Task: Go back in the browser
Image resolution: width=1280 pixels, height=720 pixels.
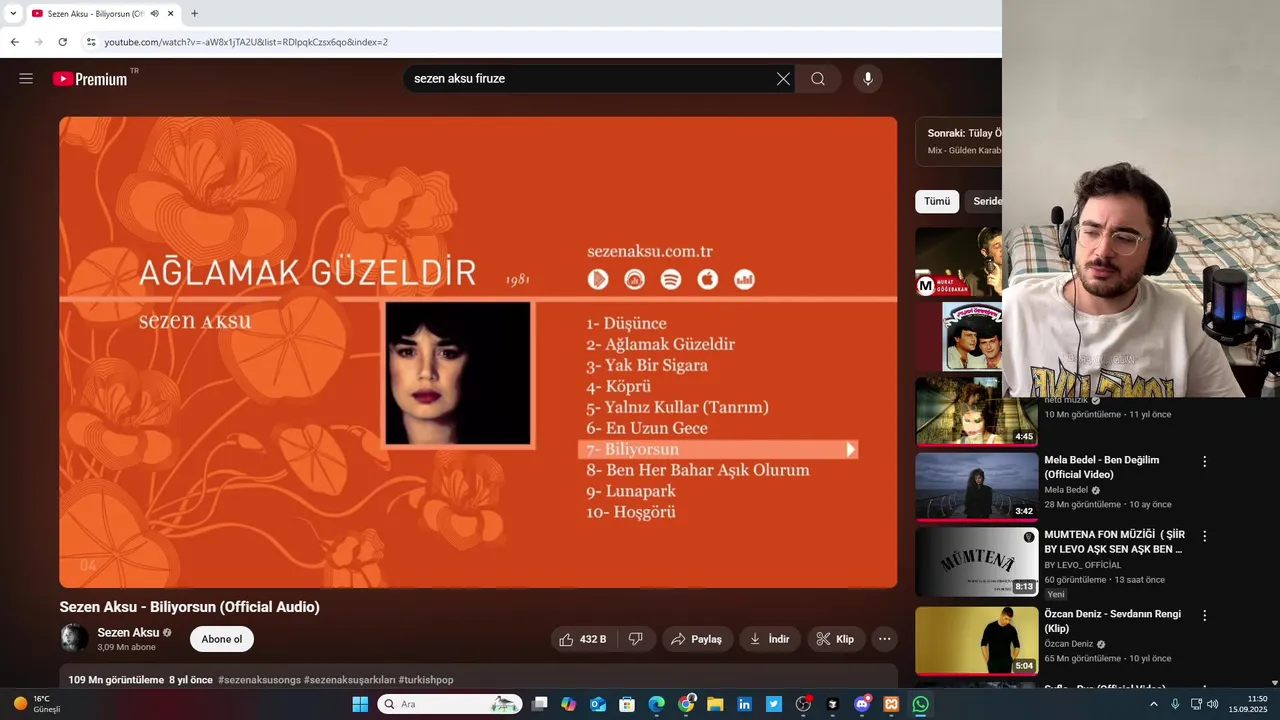Action: click(x=14, y=42)
